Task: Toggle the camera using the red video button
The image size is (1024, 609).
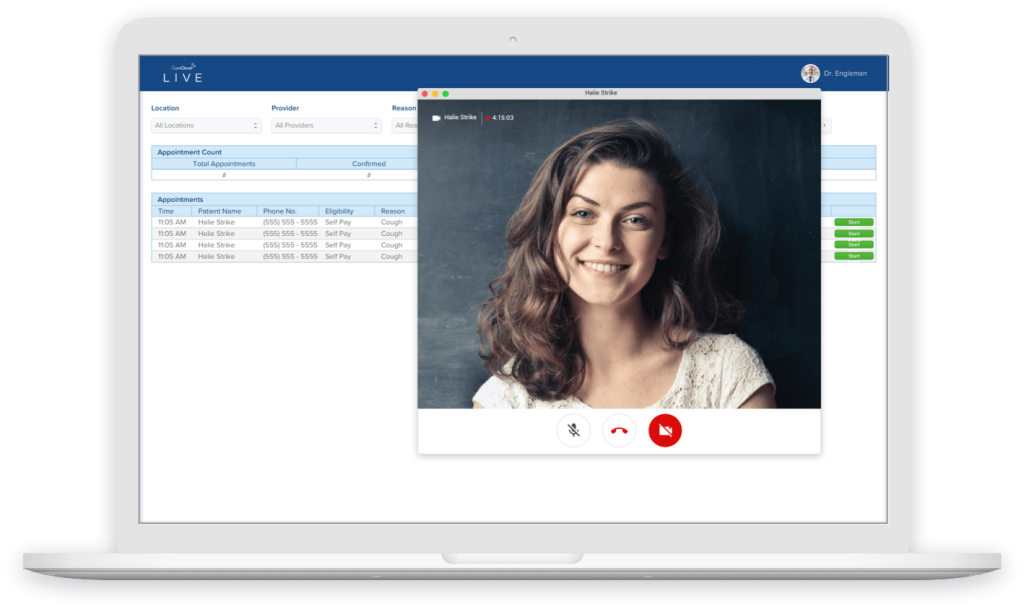Action: click(665, 431)
